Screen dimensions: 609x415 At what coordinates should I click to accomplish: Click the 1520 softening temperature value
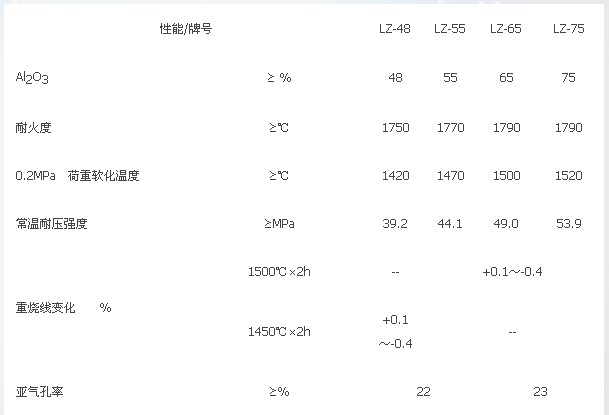569,176
